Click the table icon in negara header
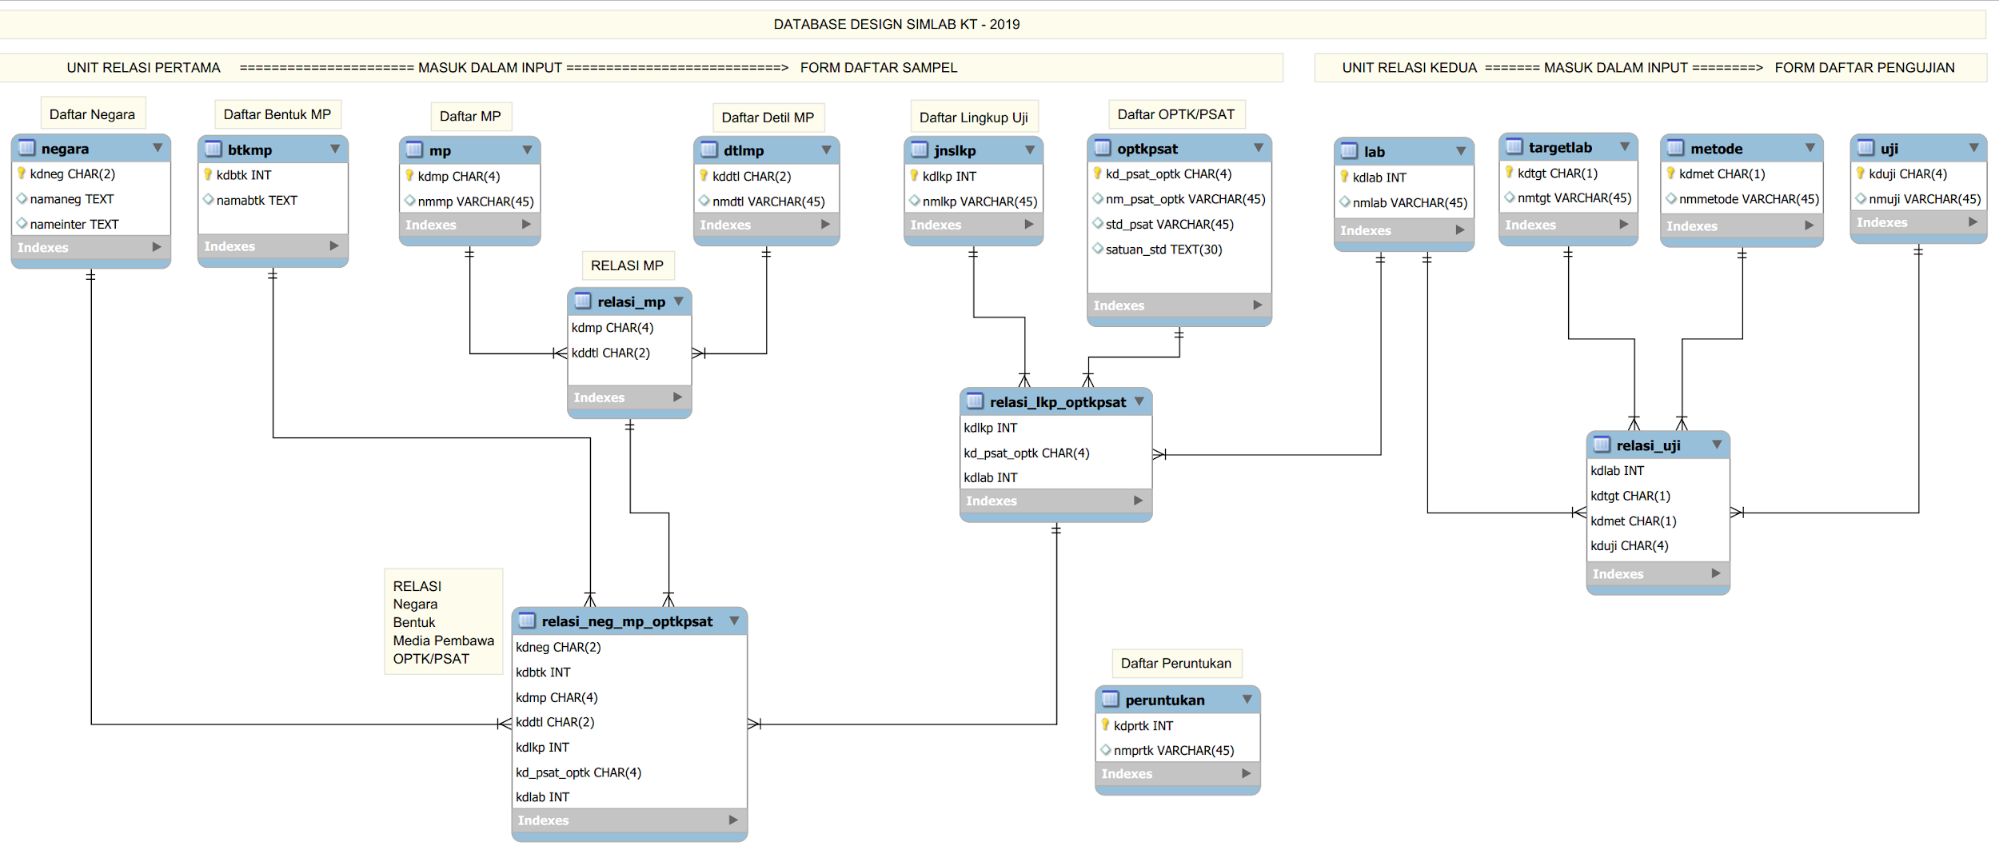 pos(27,148)
